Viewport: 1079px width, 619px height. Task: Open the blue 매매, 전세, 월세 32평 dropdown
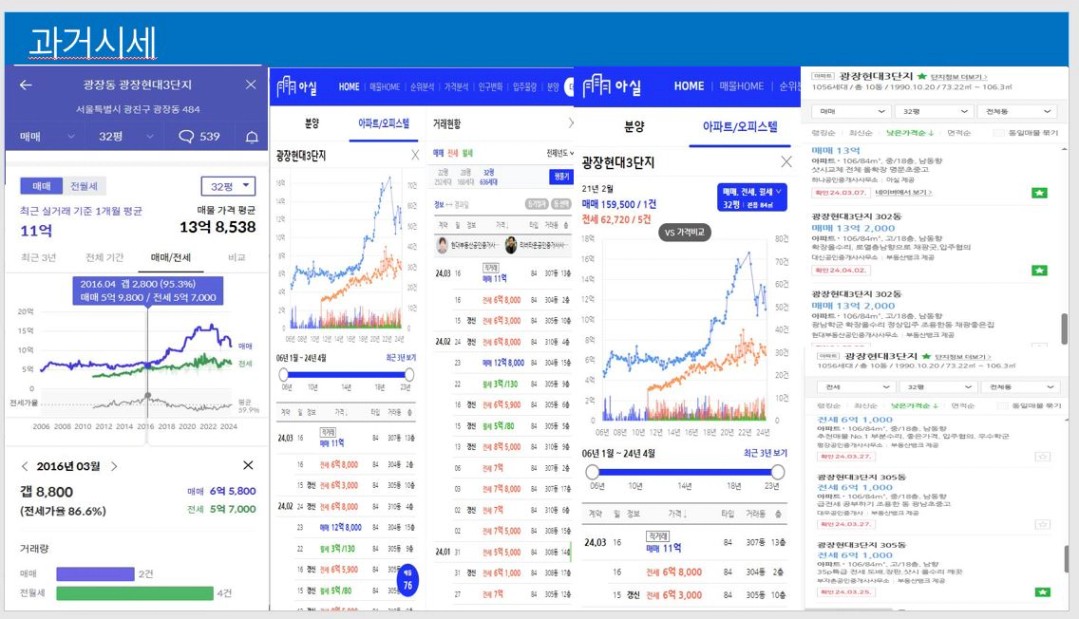point(751,197)
